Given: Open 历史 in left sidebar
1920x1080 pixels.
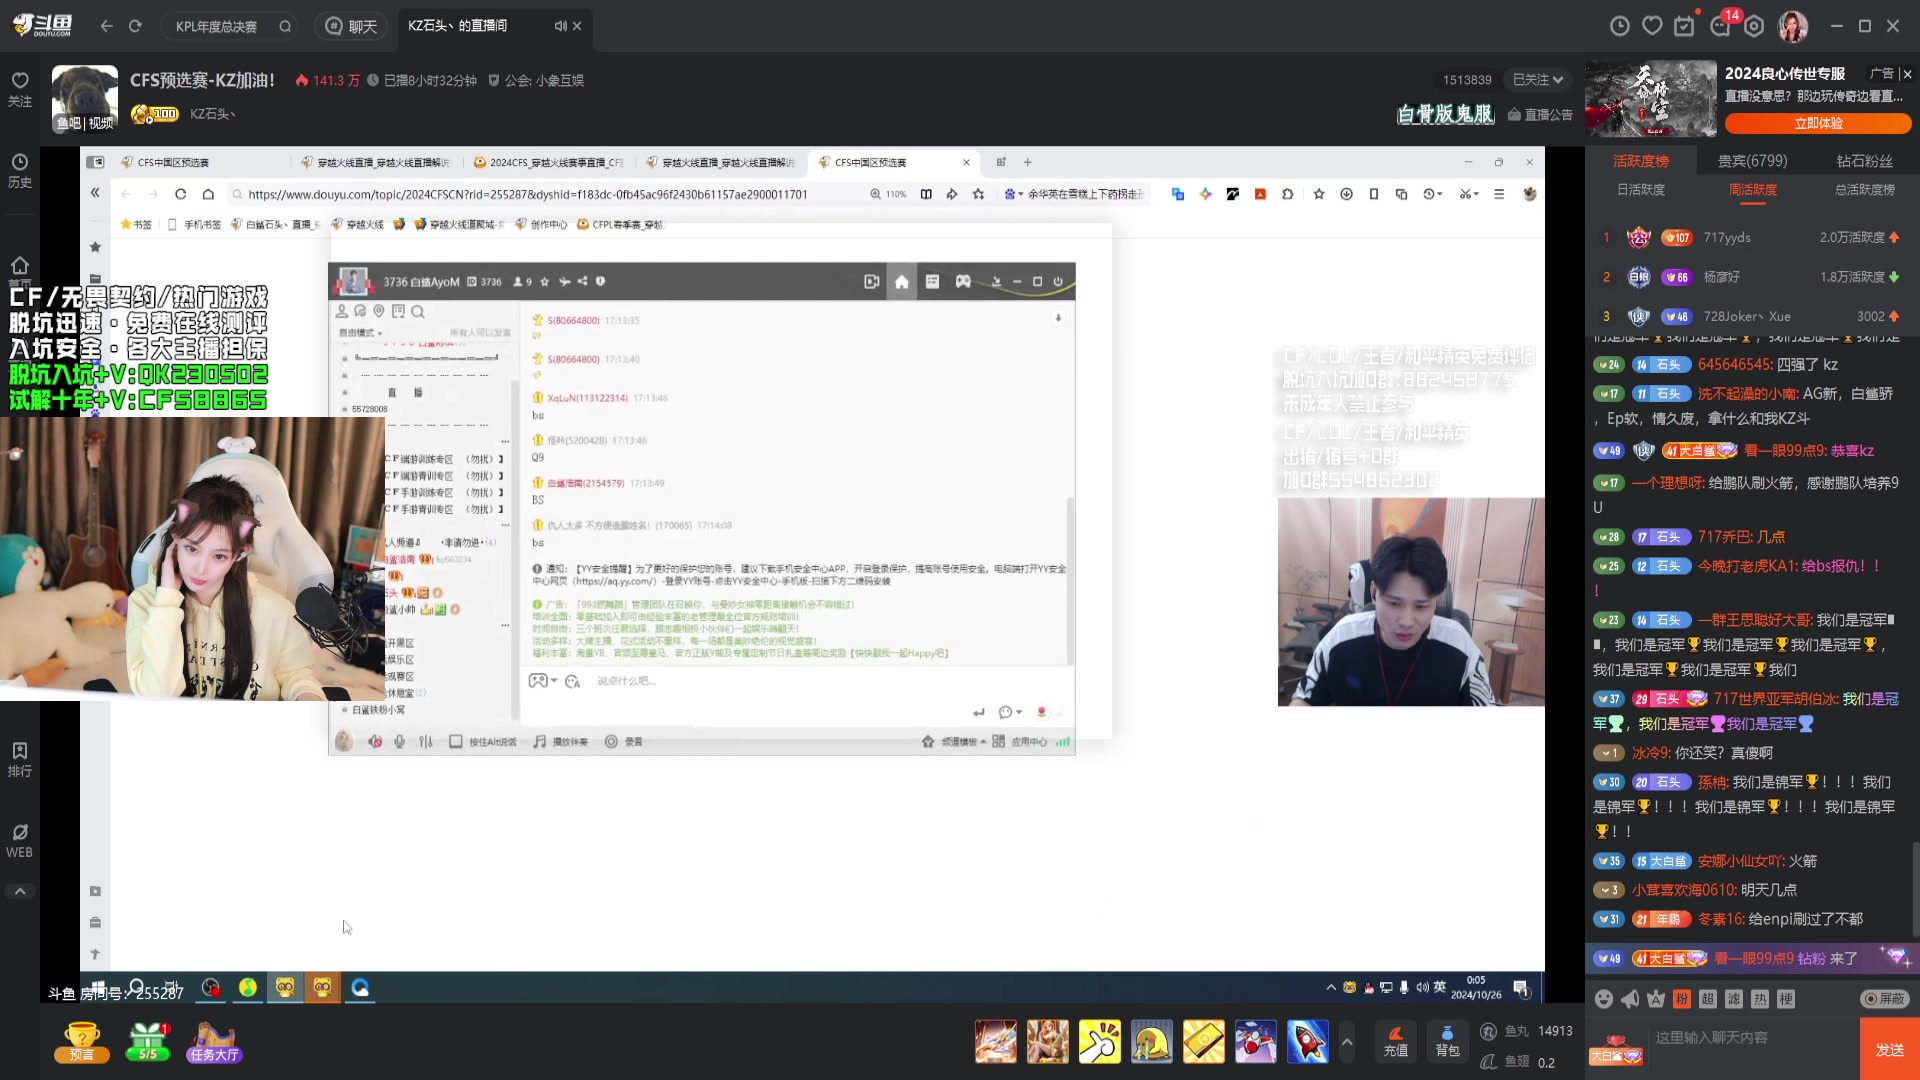Looking at the screenshot, I should click(20, 170).
